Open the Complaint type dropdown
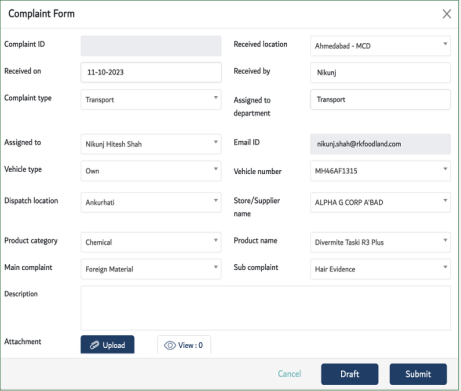The image size is (461, 391). (151, 99)
